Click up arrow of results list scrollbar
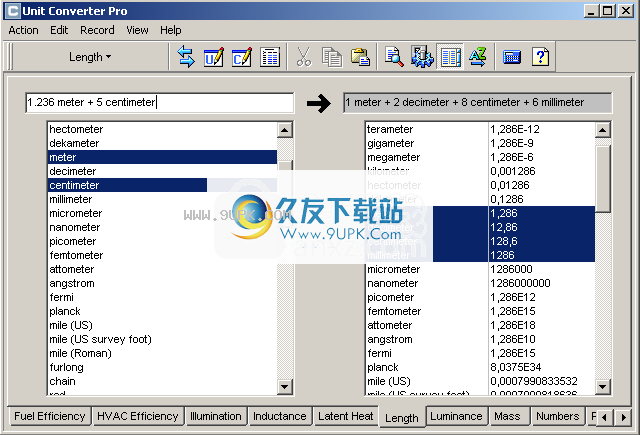The width and height of the screenshot is (640, 435). (602, 130)
